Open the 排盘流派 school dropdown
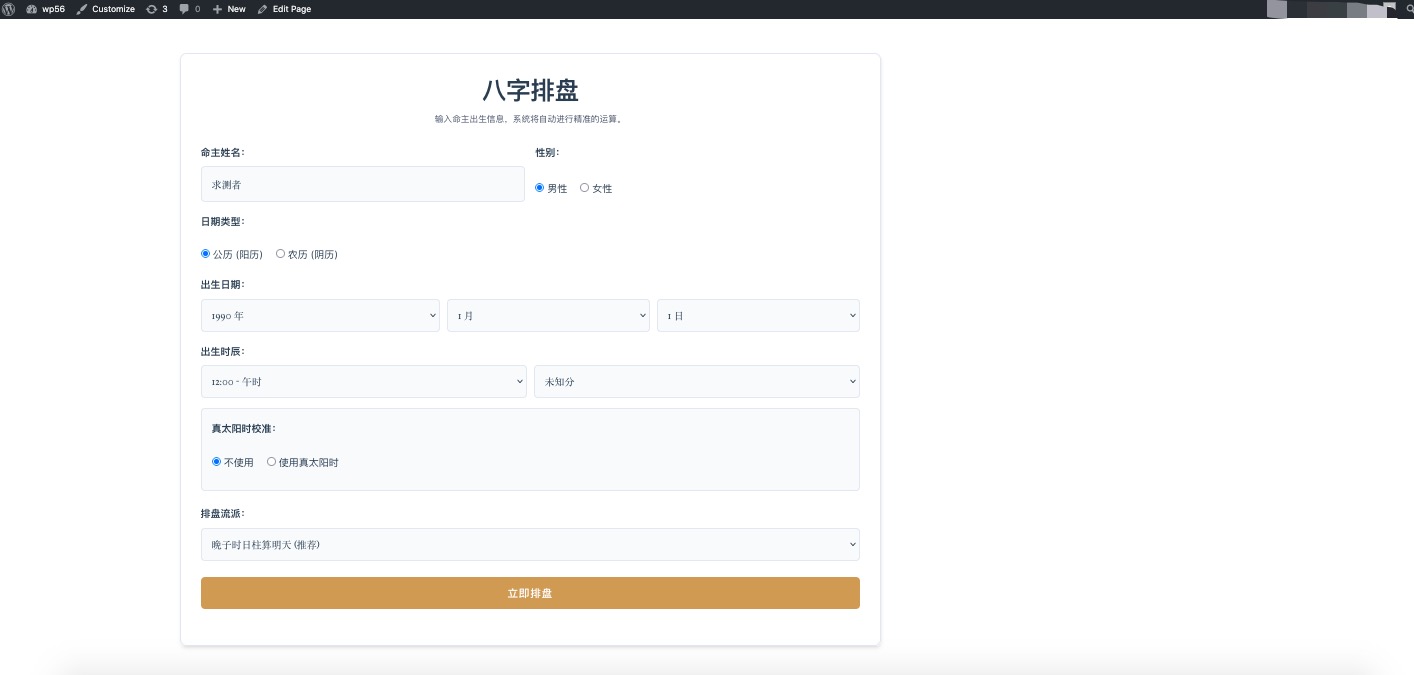The height and width of the screenshot is (675, 1414). (530, 544)
